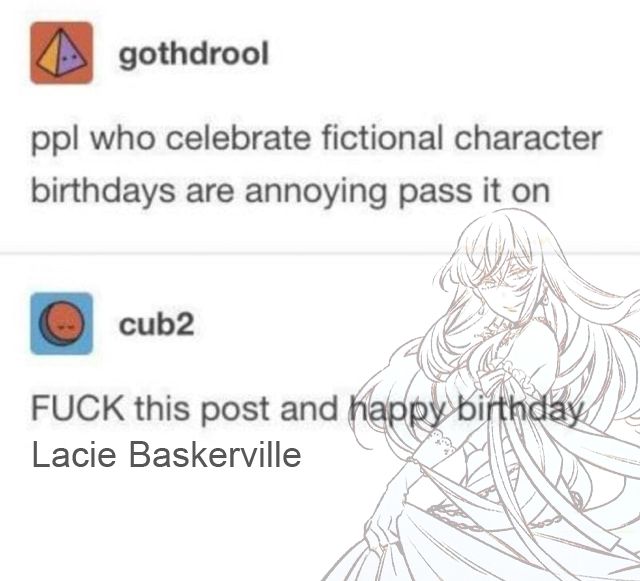
Task: Visit the cub2 username link
Action: pos(156,324)
